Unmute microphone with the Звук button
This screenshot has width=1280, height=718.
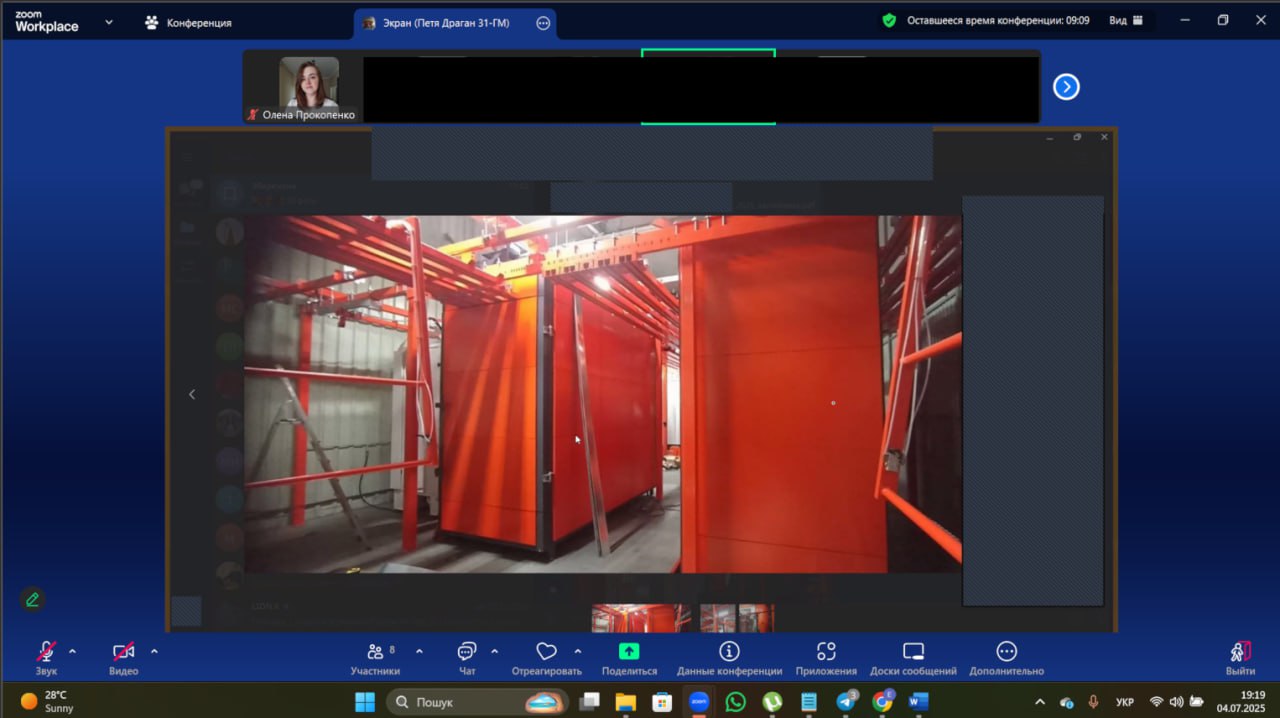coord(46,652)
